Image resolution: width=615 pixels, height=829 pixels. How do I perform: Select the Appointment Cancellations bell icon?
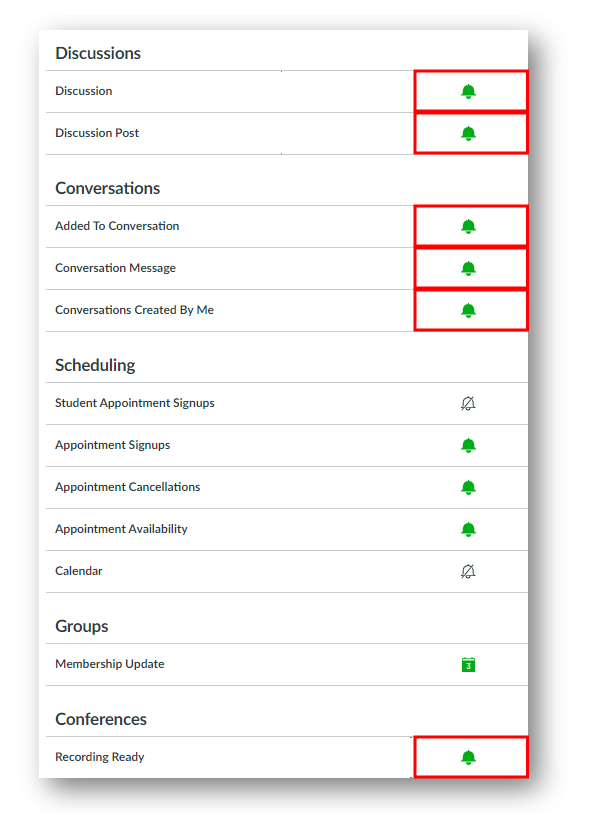click(x=469, y=487)
